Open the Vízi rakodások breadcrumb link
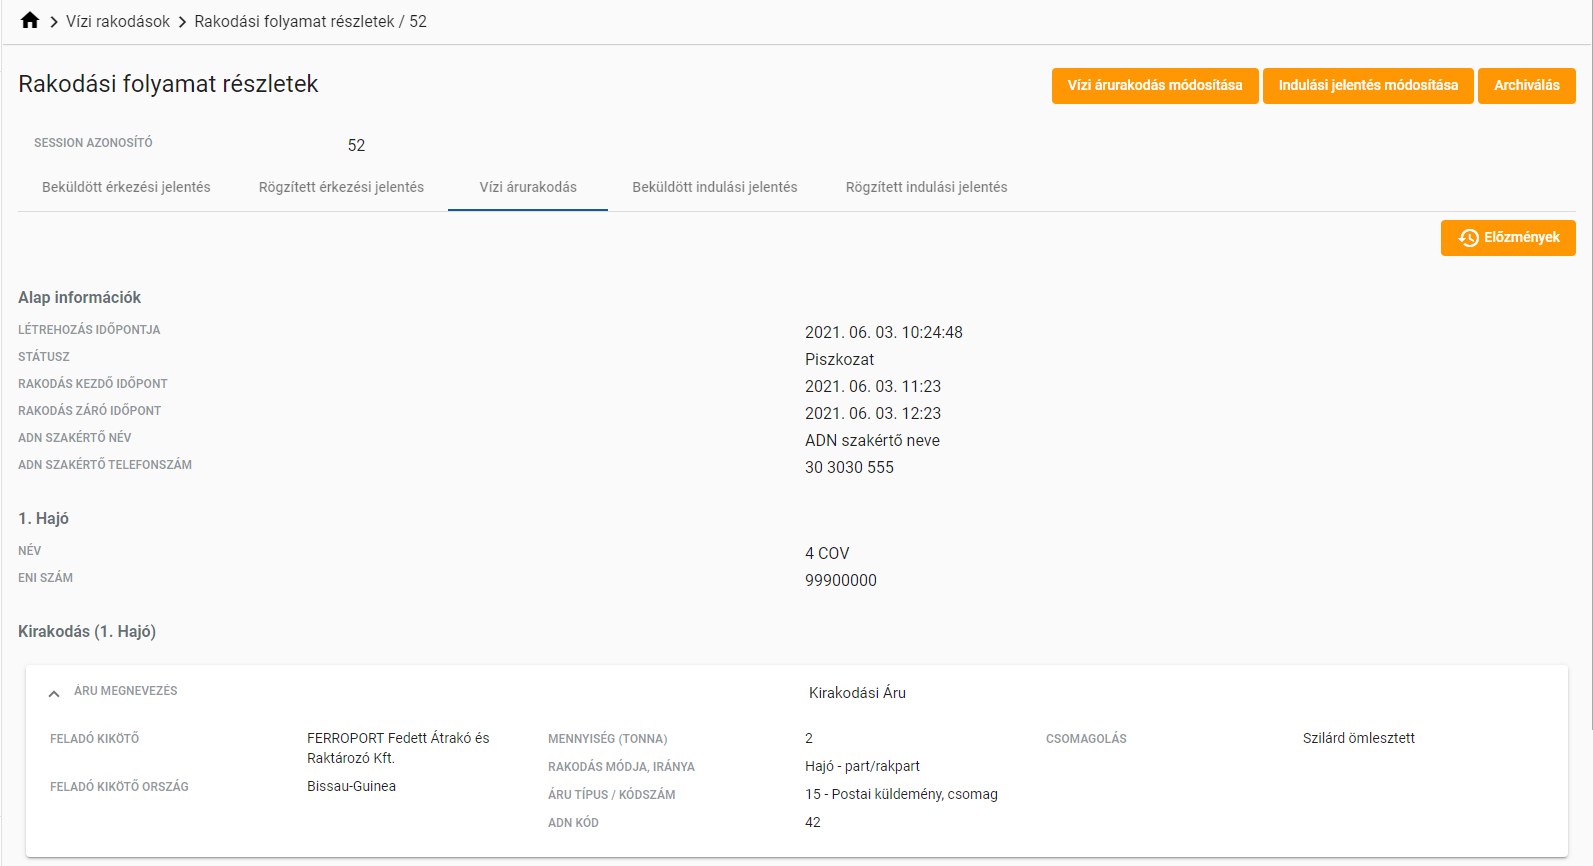 (118, 21)
